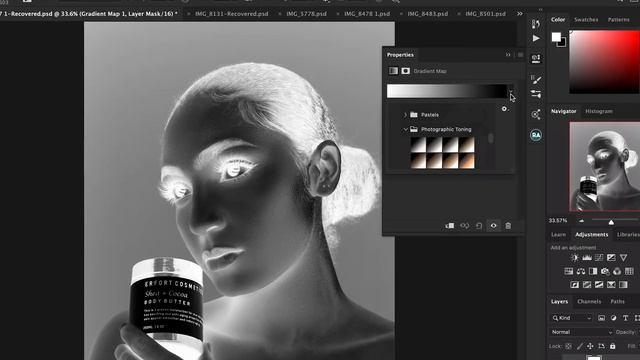Image resolution: width=640 pixels, height=360 pixels.
Task: Switch to IMG_8483.psd document tab
Action: coord(427,13)
